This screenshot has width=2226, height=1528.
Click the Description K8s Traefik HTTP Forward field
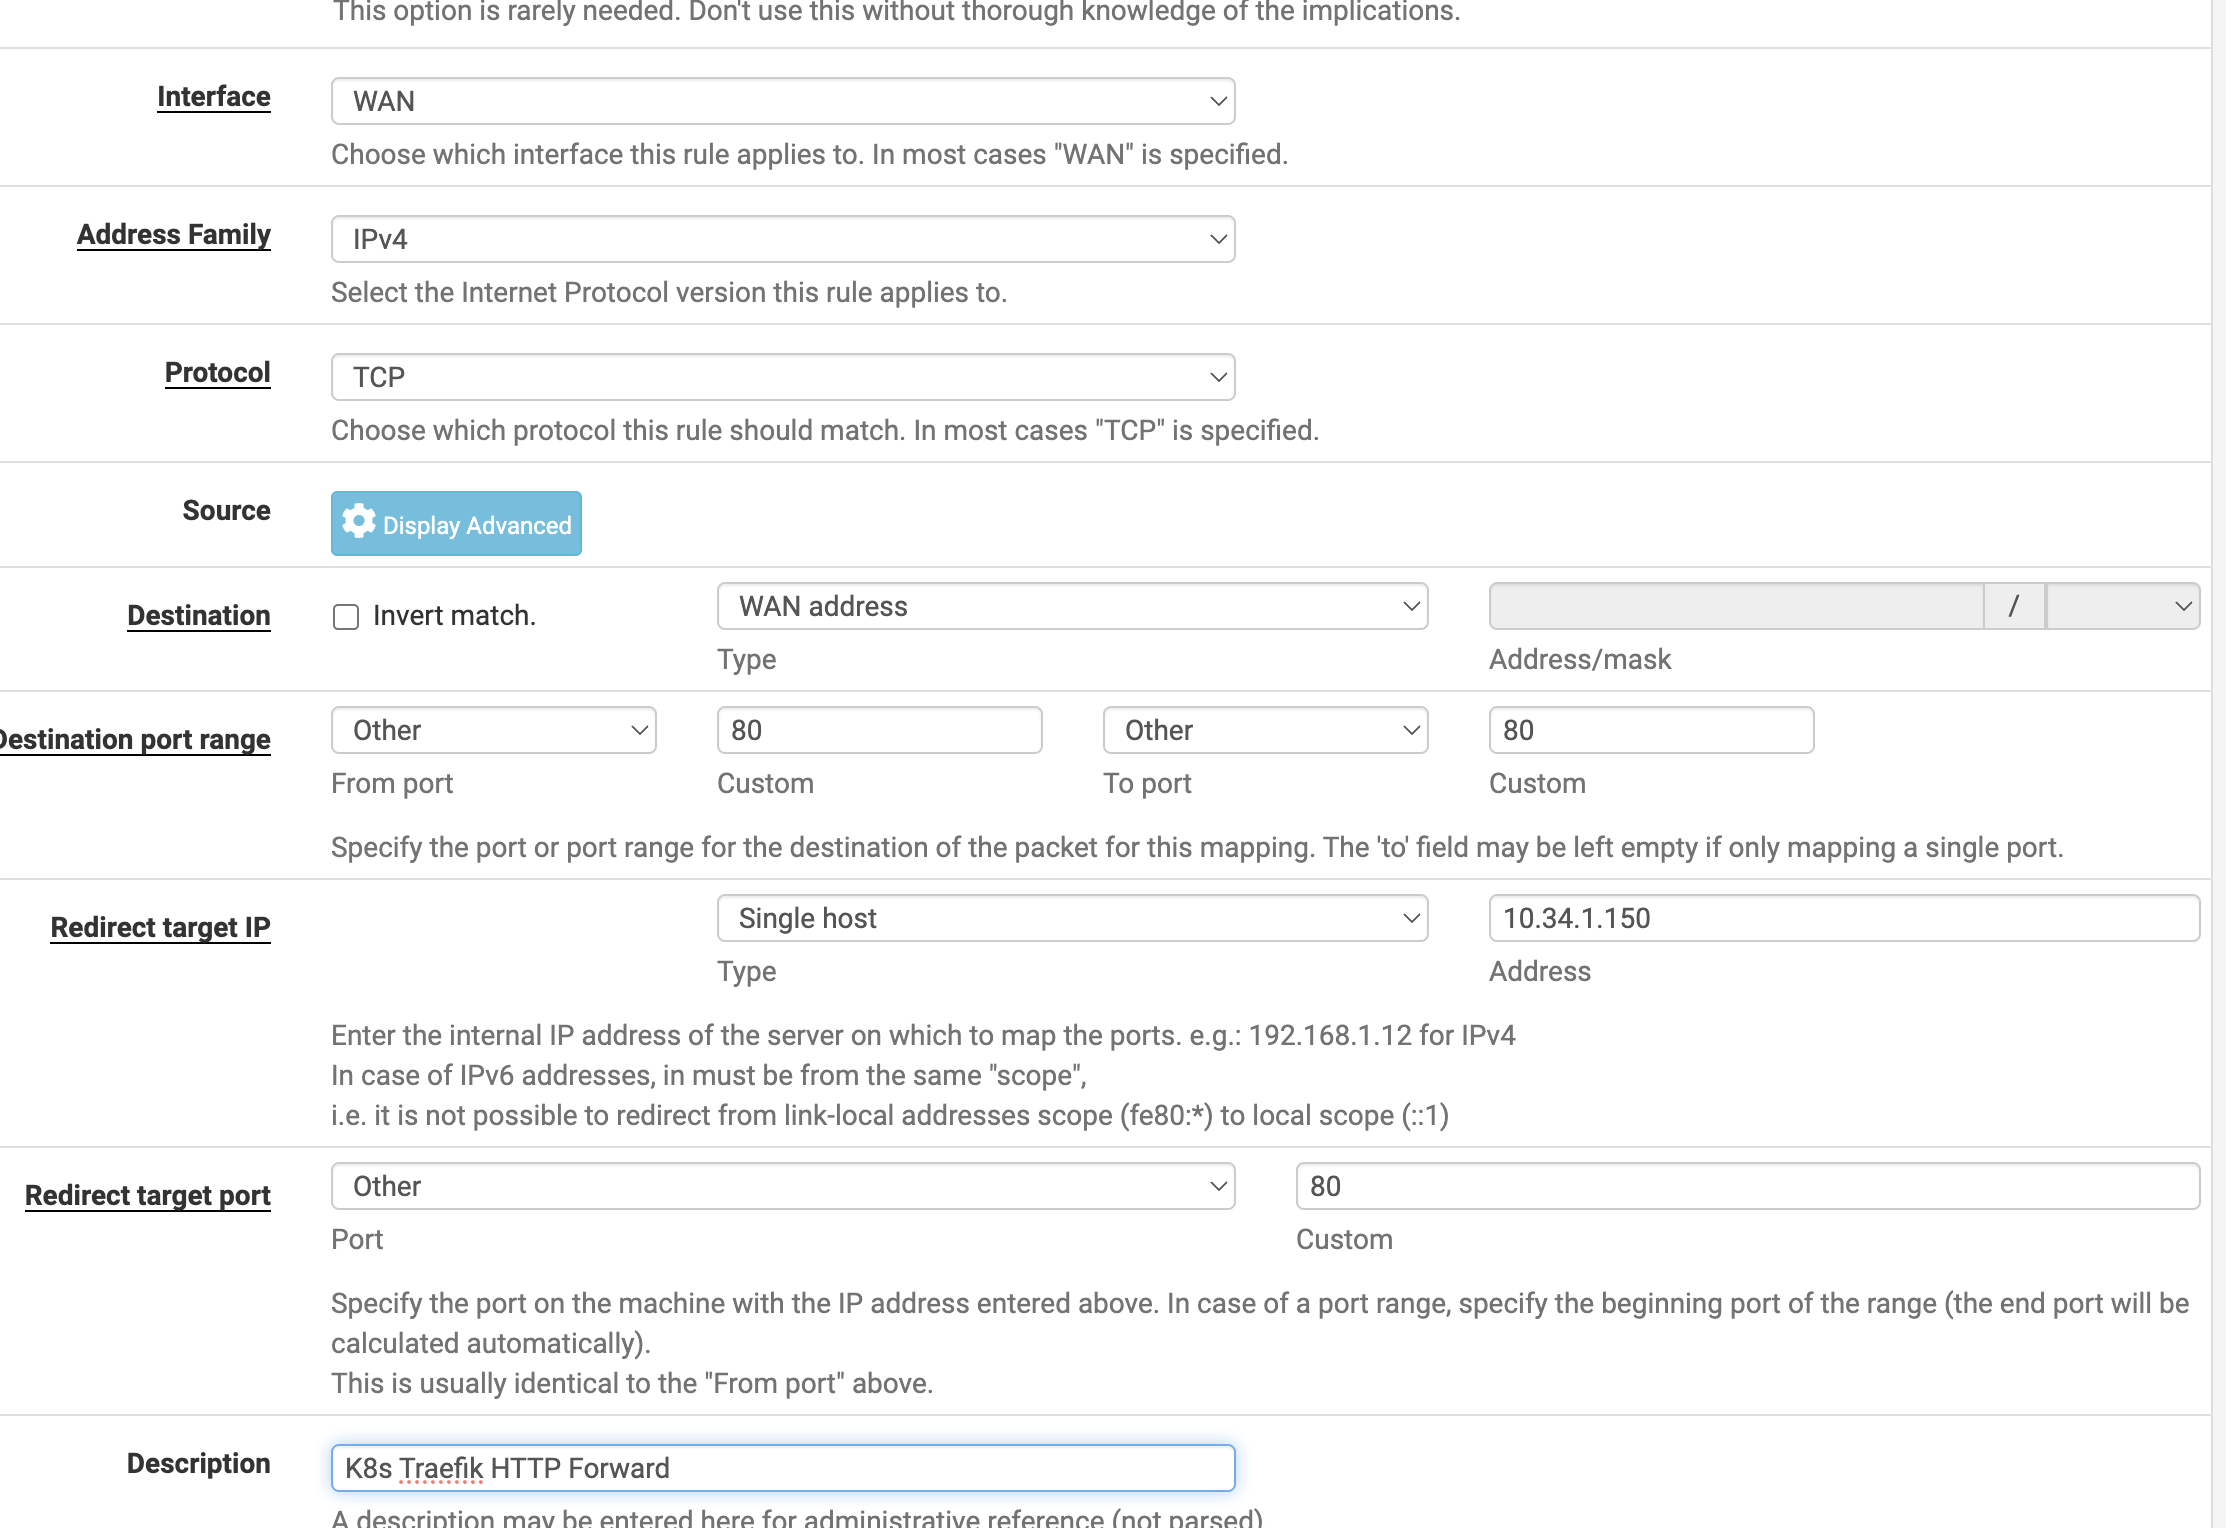(x=783, y=1468)
